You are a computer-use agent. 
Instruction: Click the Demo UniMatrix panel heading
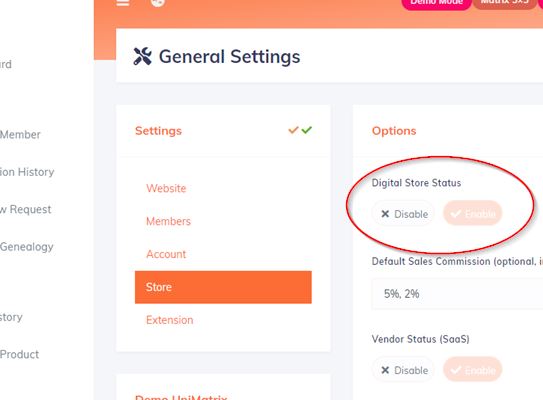click(181, 397)
